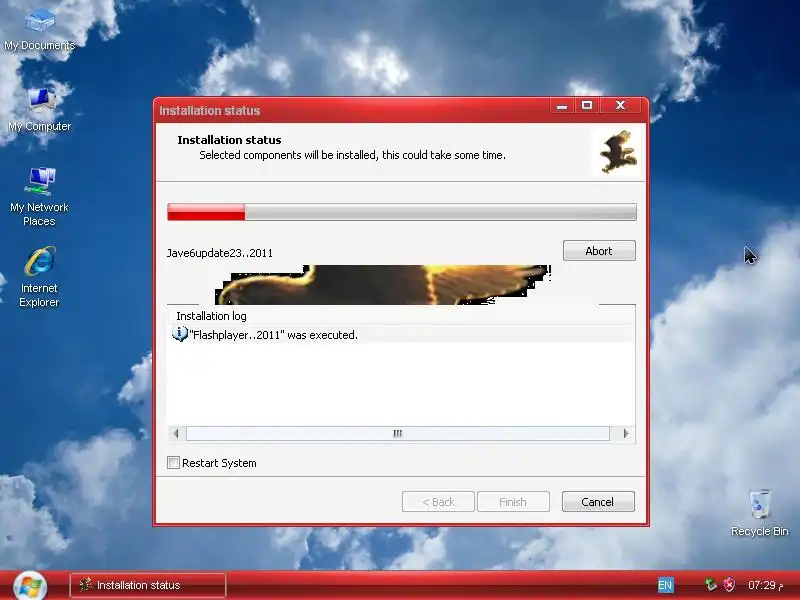Abort the current installation
This screenshot has width=800, height=600.
click(x=599, y=251)
